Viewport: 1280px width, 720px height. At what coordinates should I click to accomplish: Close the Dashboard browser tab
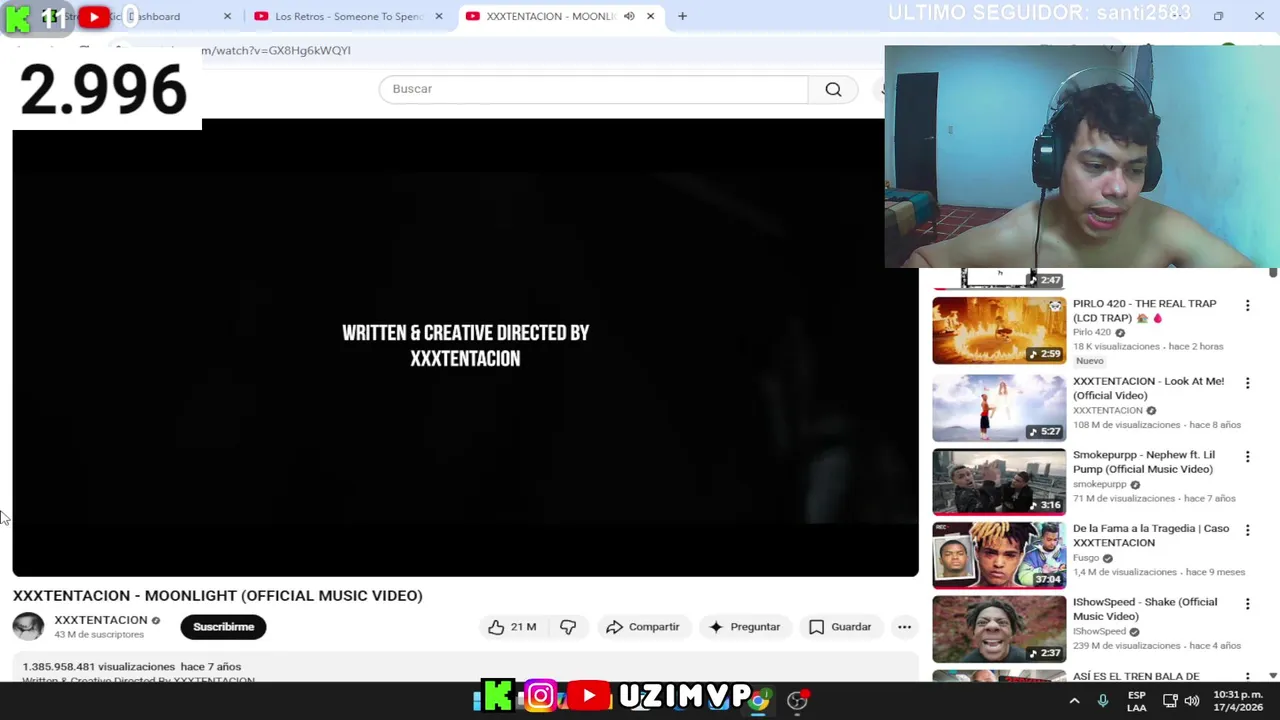point(227,16)
